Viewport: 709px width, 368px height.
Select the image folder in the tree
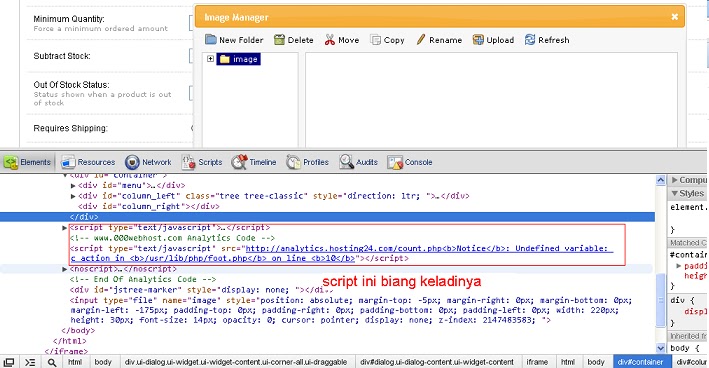coord(239,59)
